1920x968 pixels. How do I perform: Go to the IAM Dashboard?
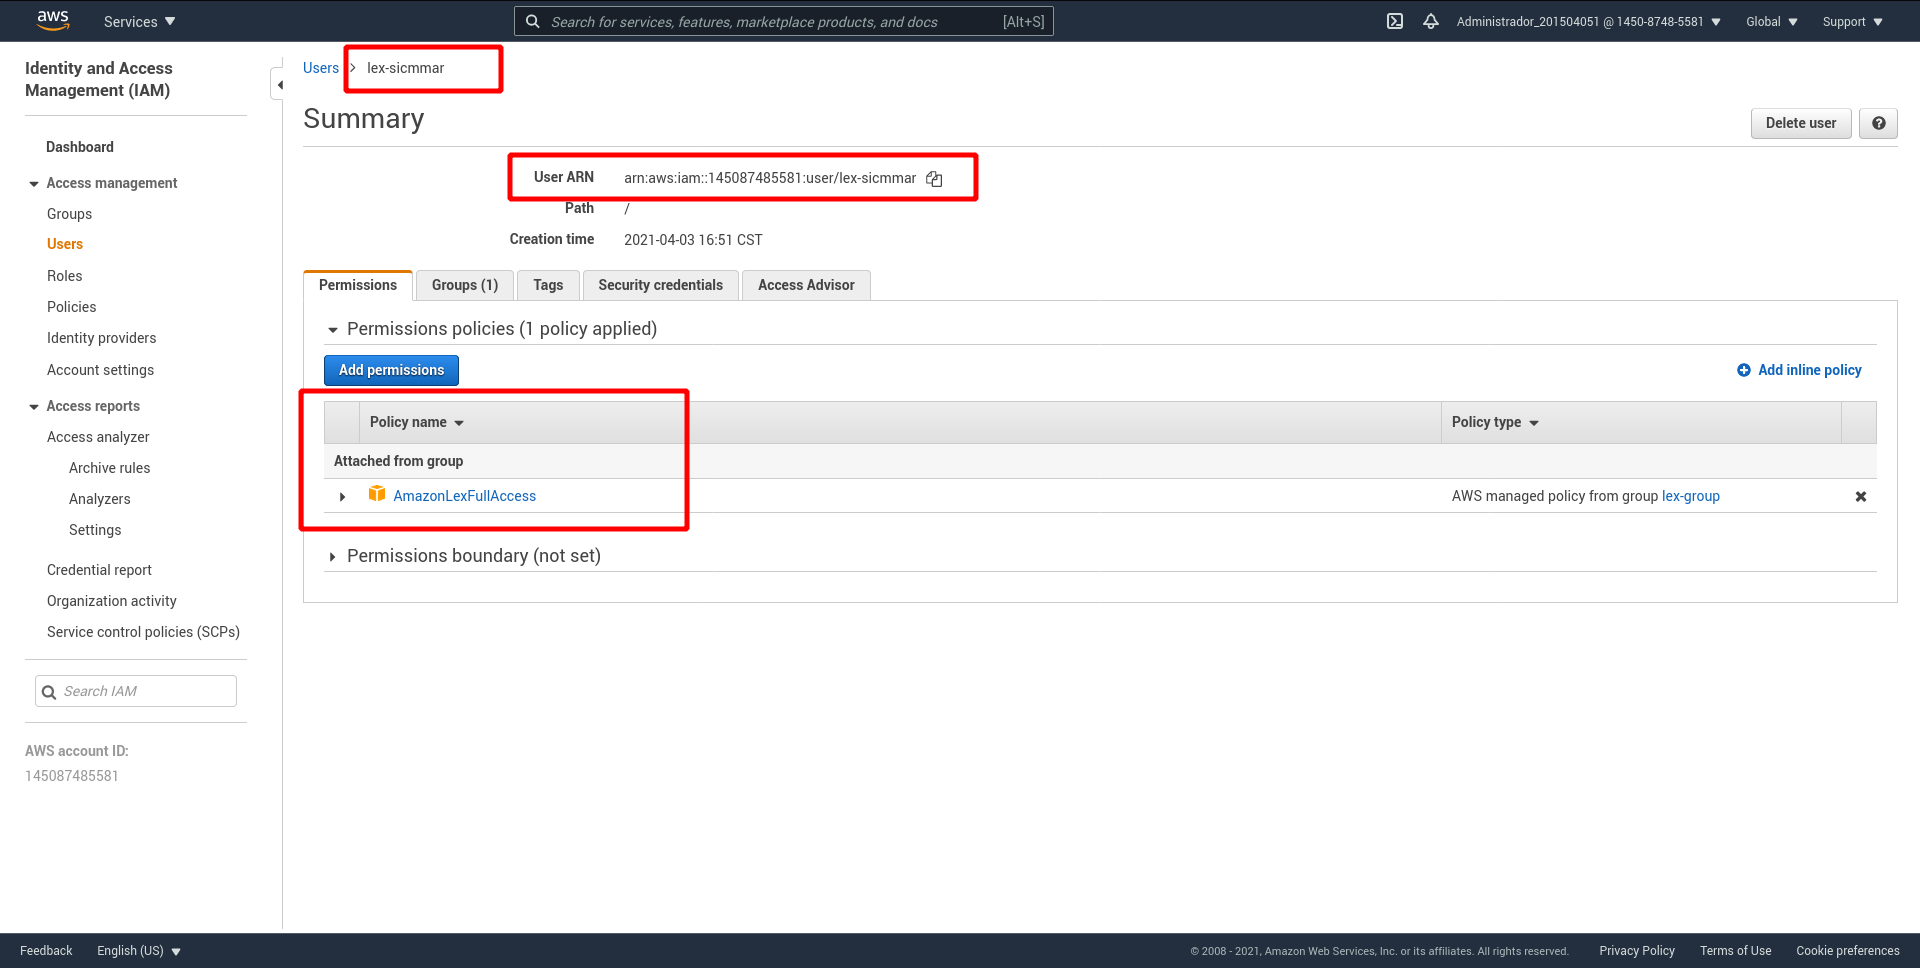point(80,147)
